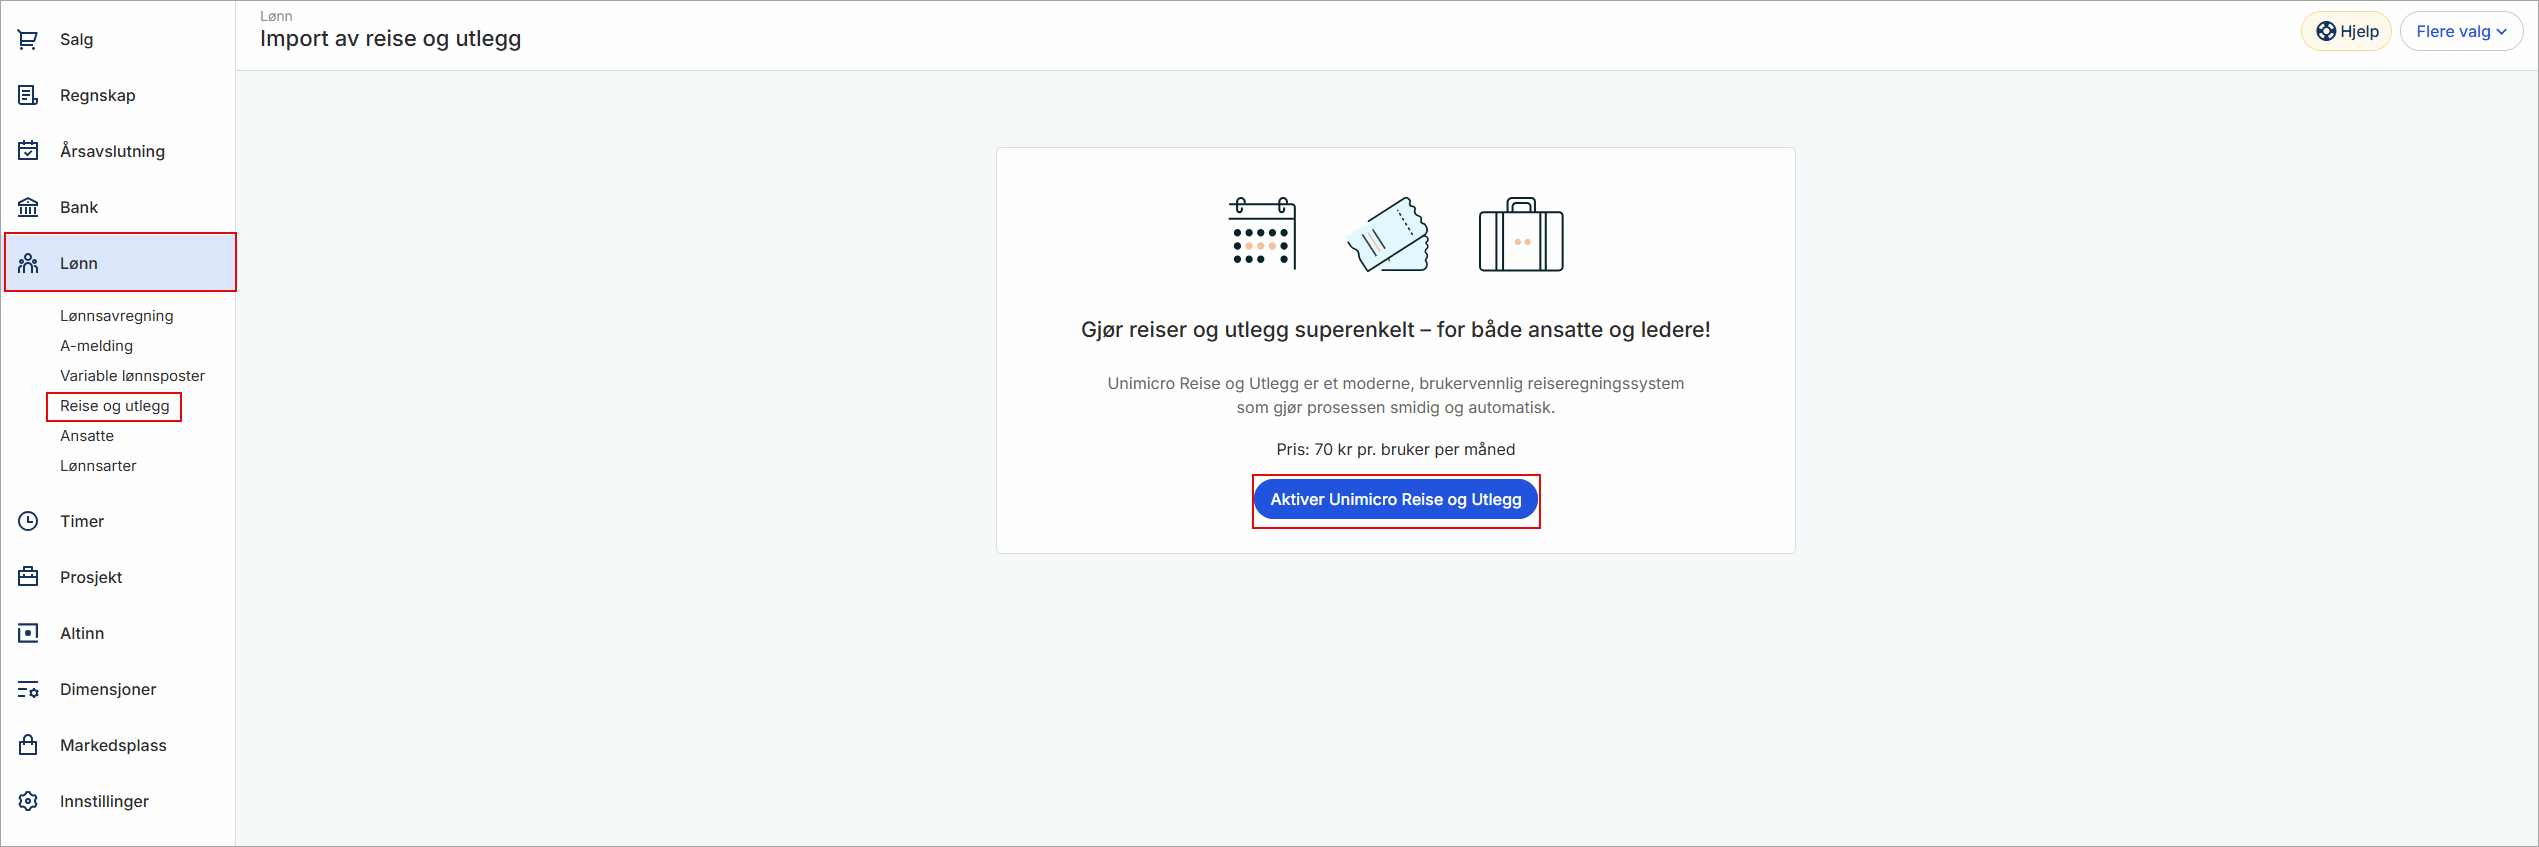Screen dimensions: 2539x847
Task: Open Dimensjoner in sidebar
Action: 108,689
